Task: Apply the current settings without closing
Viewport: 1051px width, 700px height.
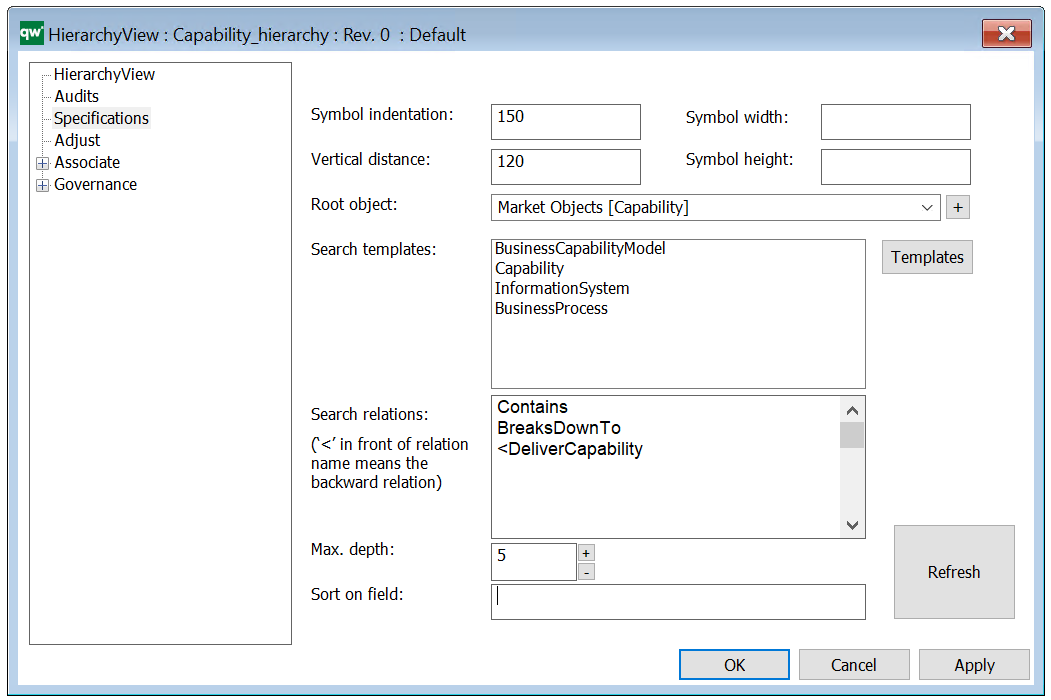Action: pos(973,664)
